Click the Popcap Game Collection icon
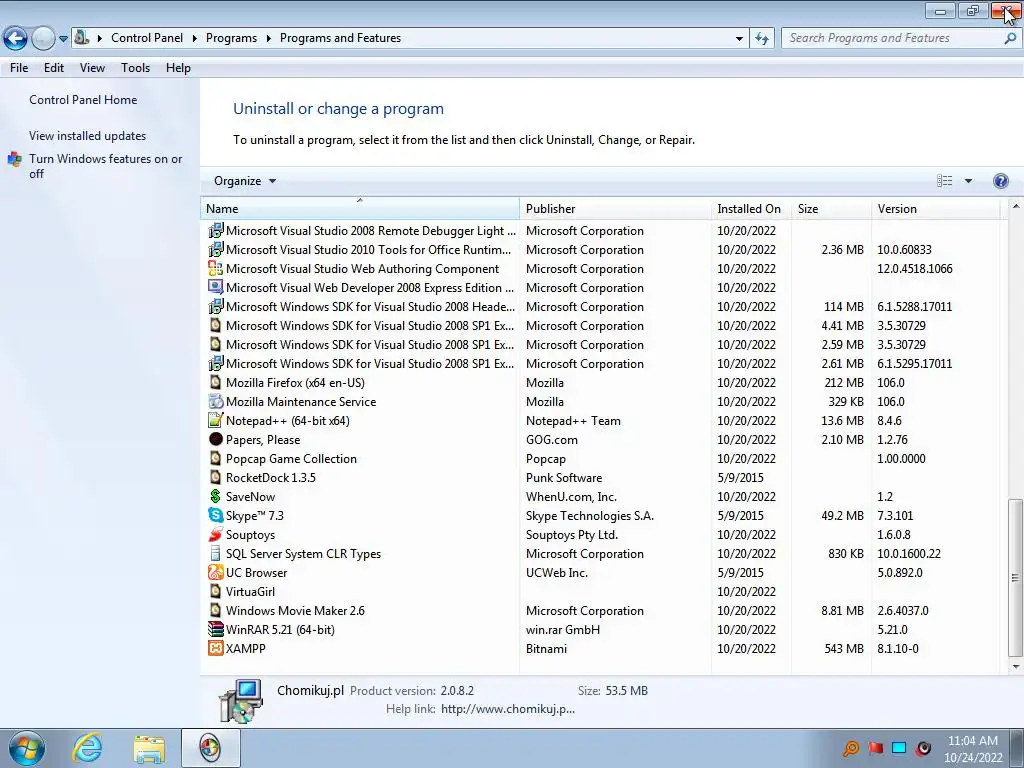The height and width of the screenshot is (768, 1024). click(216, 458)
